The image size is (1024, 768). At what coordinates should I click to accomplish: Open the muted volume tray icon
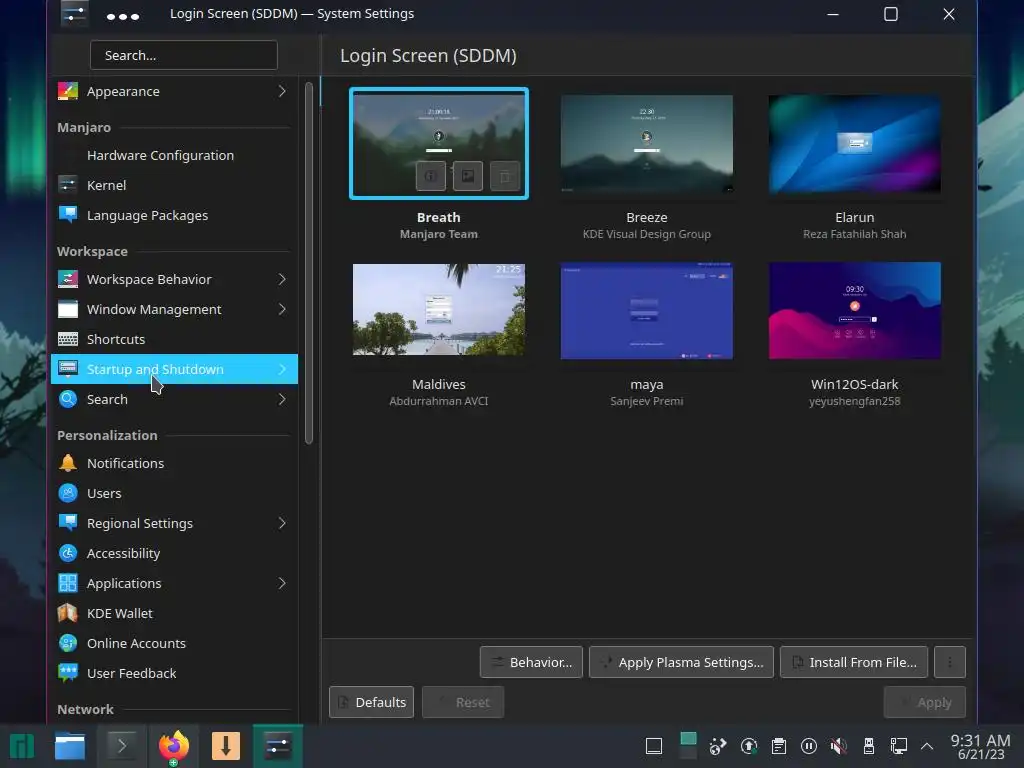(x=839, y=746)
